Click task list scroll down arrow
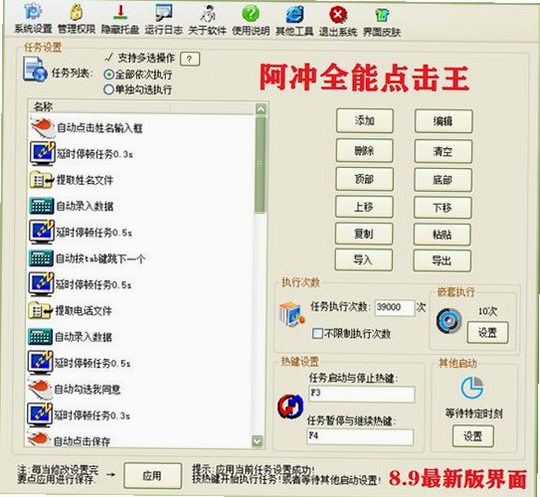Screen dimensions: 540x497 (257, 441)
